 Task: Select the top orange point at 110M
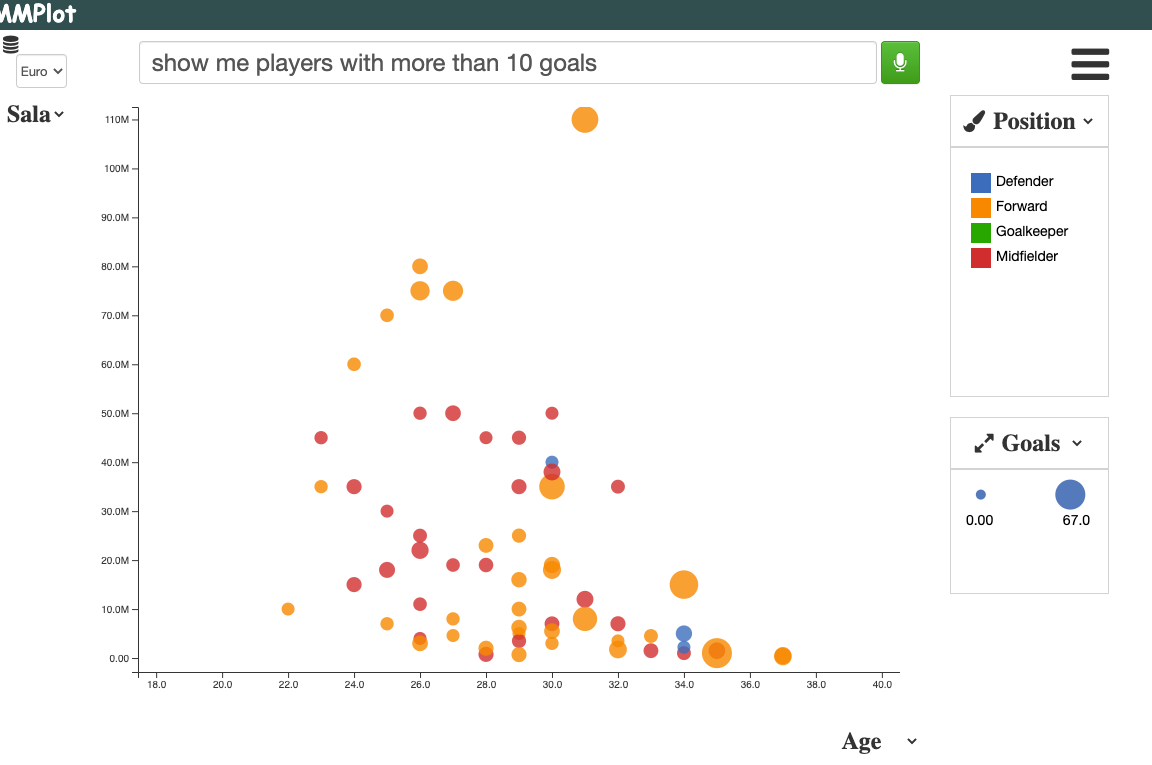pyautogui.click(x=585, y=119)
